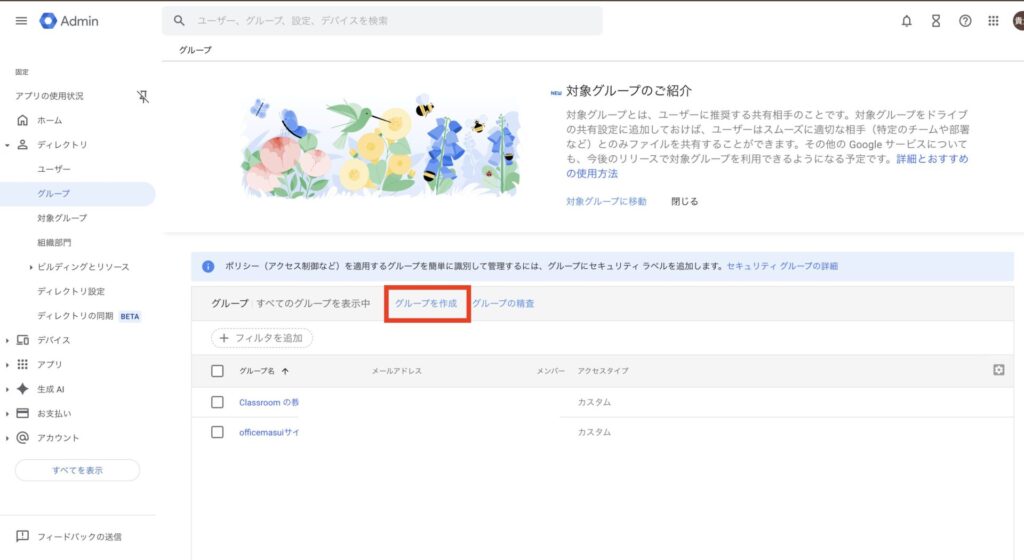Viewport: 1024px width, 560px height.
Task: Select 対象グループ in the sidebar
Action: 62,218
